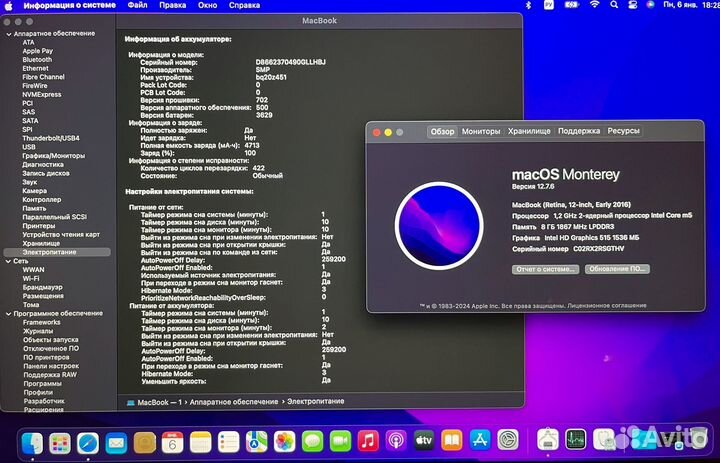Select Брандмауэр in the sidebar
The height and width of the screenshot is (463, 720).
(x=43, y=287)
